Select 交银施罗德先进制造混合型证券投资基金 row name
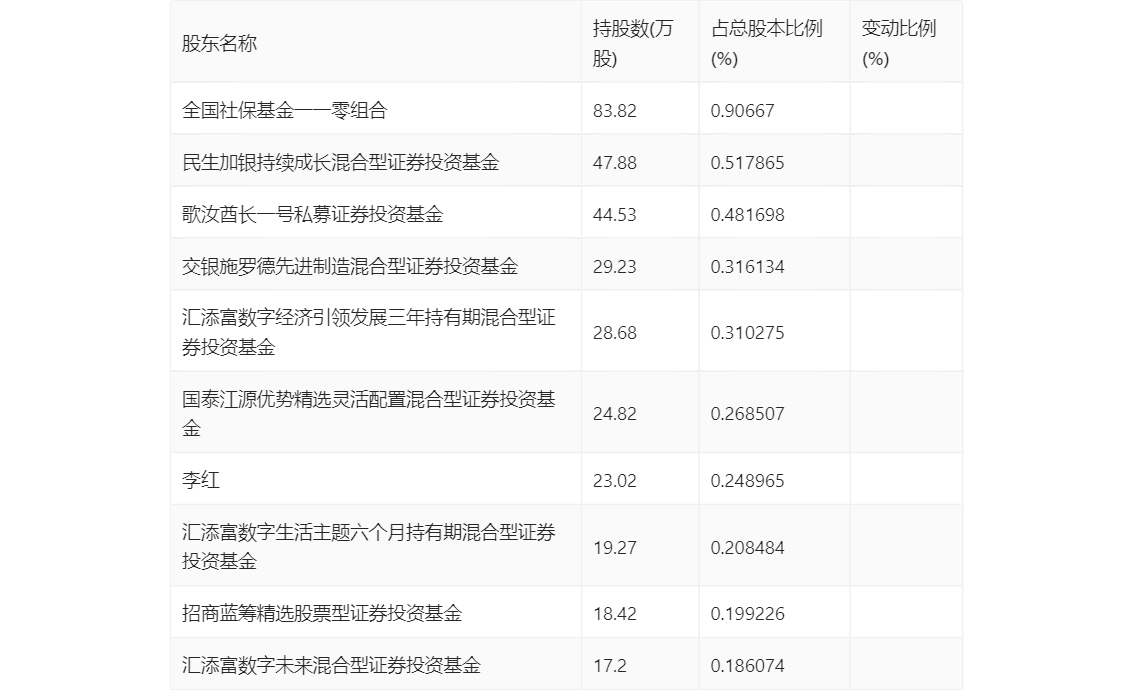 pos(349,266)
